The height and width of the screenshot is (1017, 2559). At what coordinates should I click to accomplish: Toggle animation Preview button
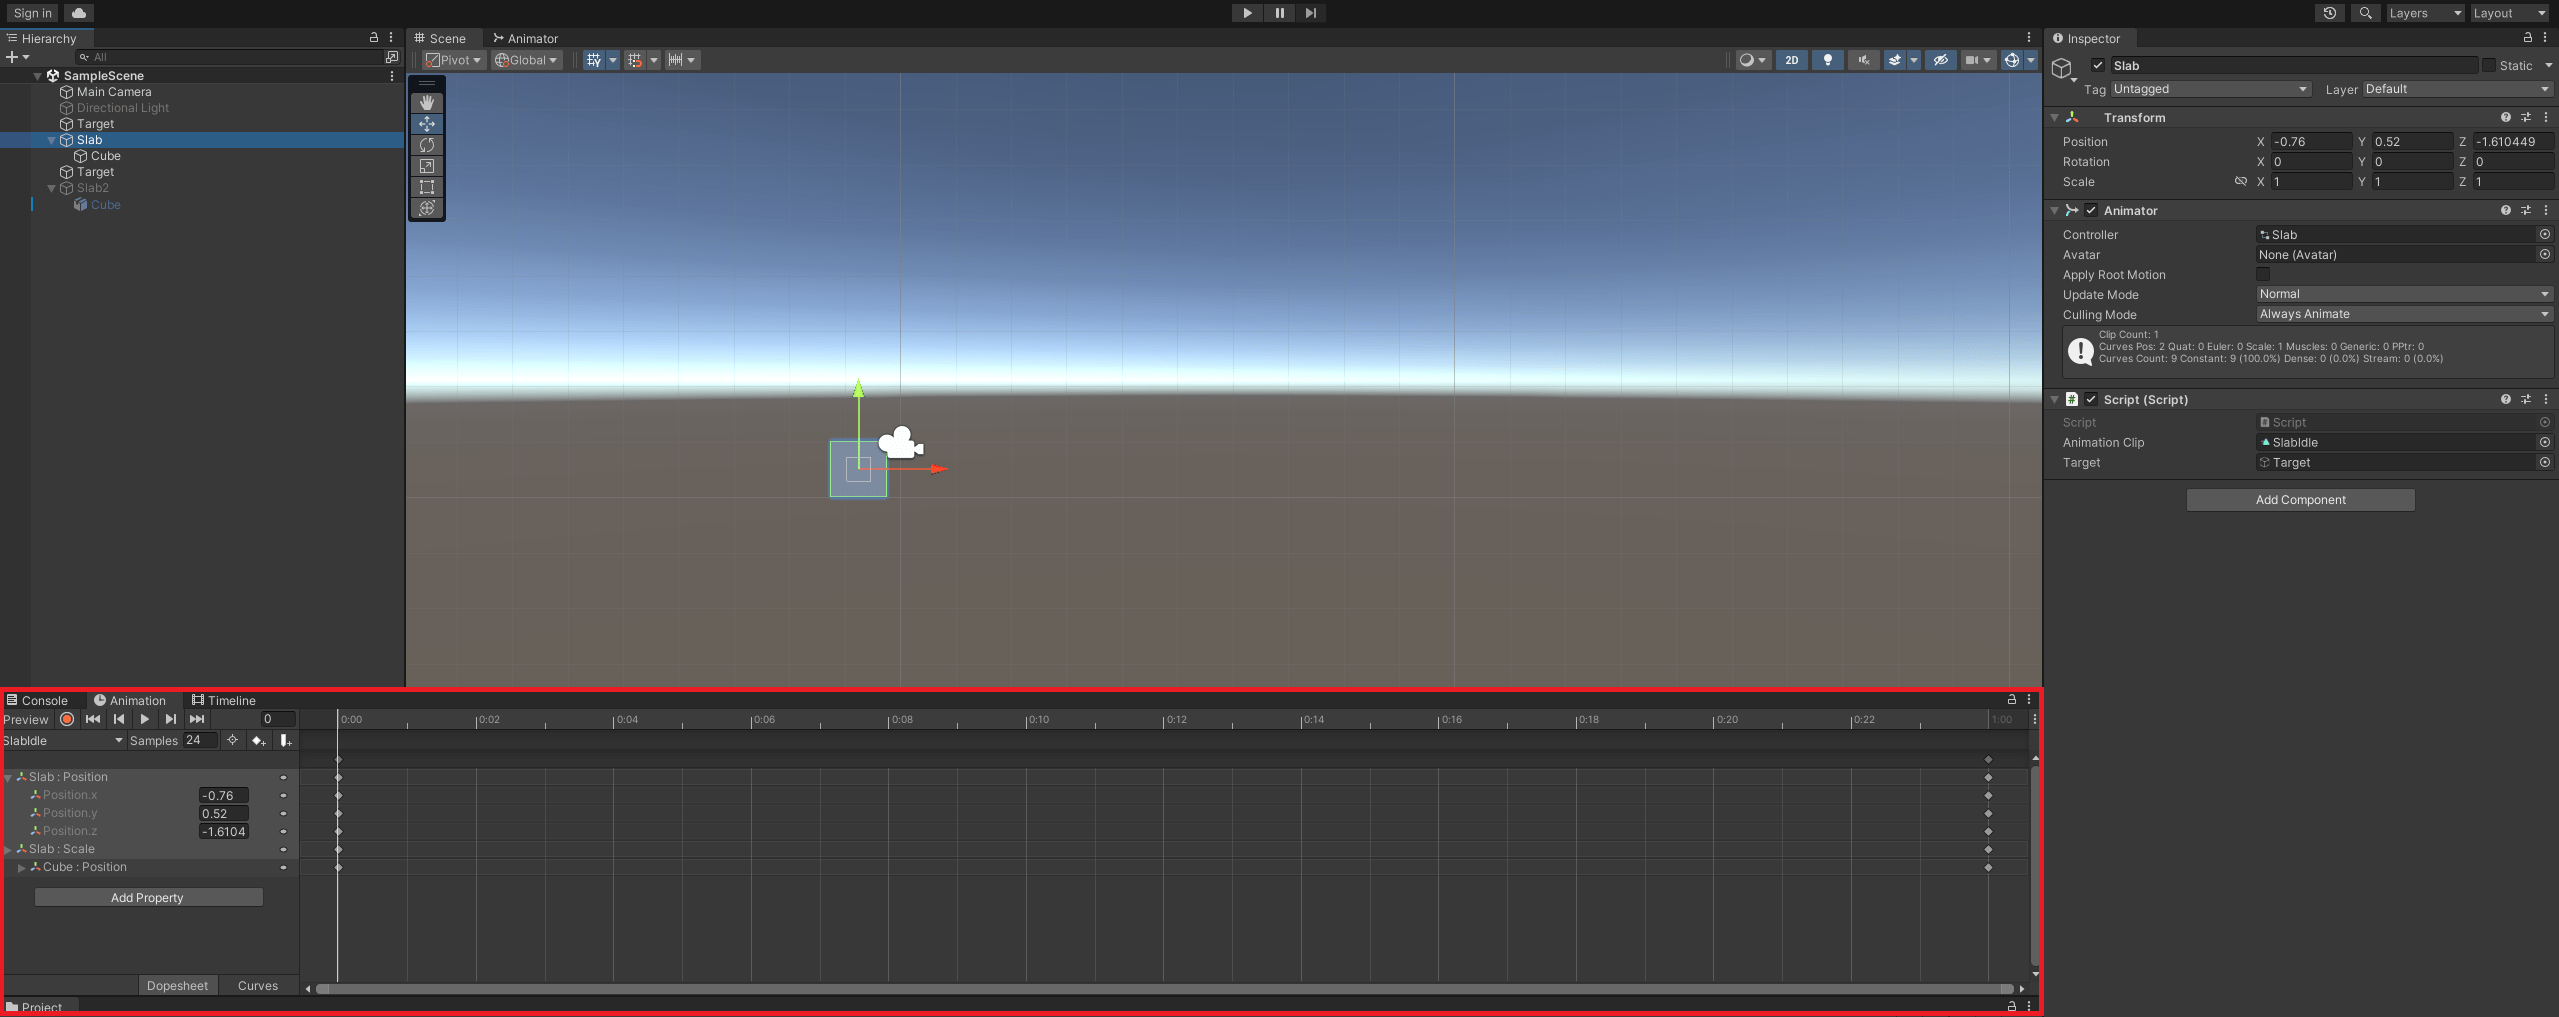click(26, 719)
